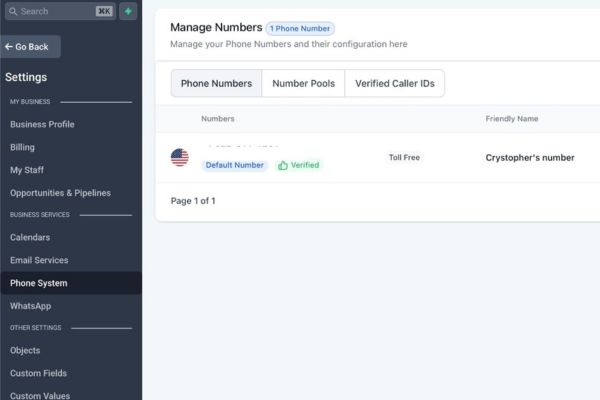Open WhatsApp settings
Screen dimensions: 600x400
[x=31, y=306]
